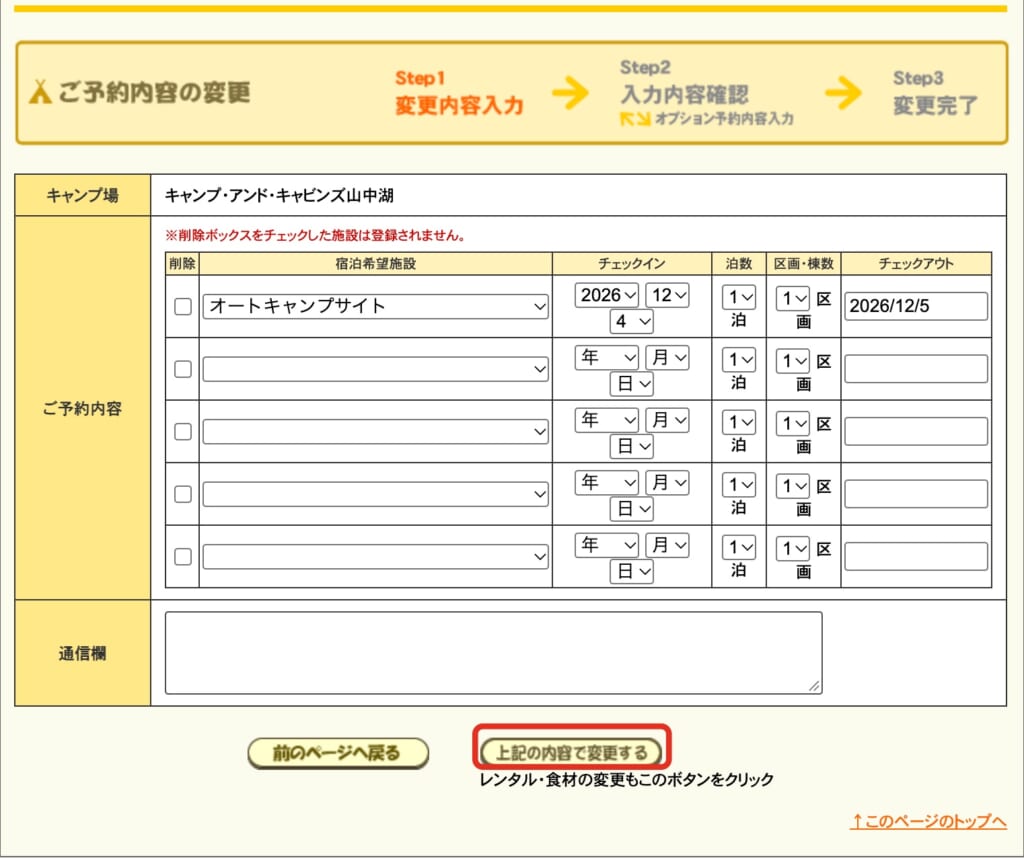This screenshot has height=858, width=1024.
Task: Tick the delete checkbox in the second reservation row
Action: point(183,369)
